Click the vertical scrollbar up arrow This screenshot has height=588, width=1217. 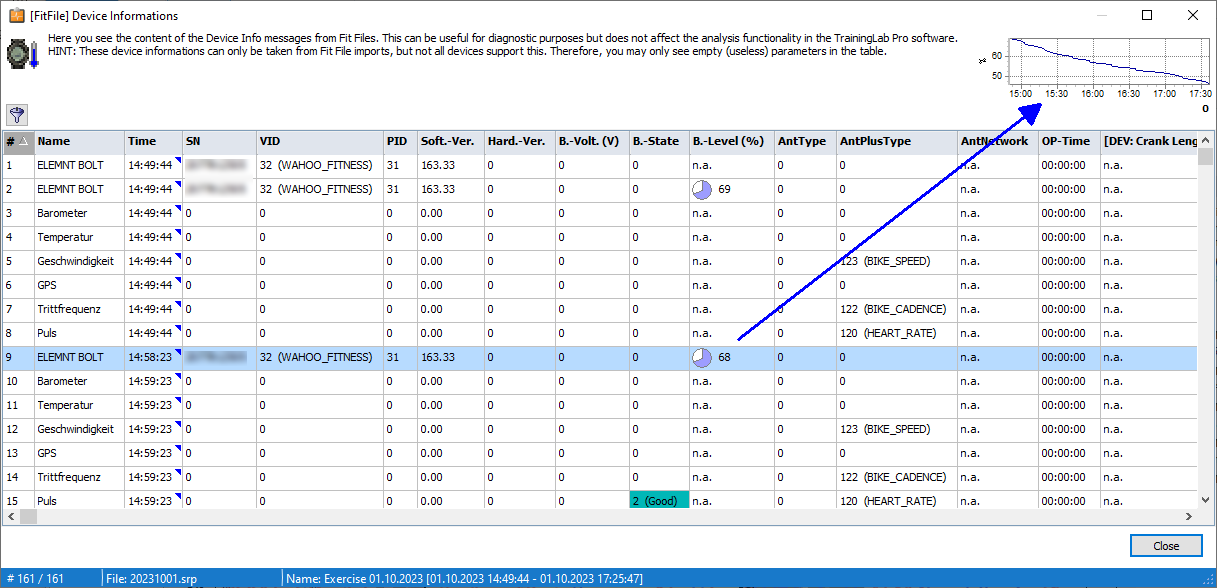tap(1205, 140)
